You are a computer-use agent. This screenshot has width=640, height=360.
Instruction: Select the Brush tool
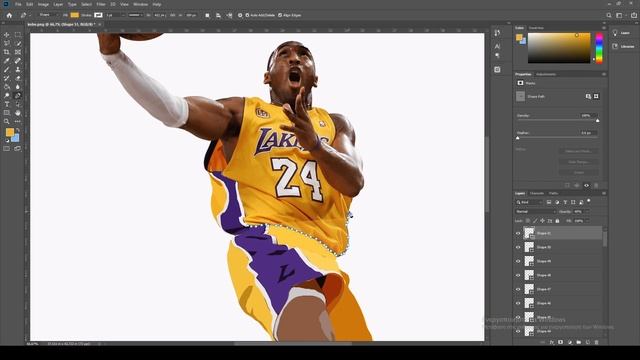[7, 69]
